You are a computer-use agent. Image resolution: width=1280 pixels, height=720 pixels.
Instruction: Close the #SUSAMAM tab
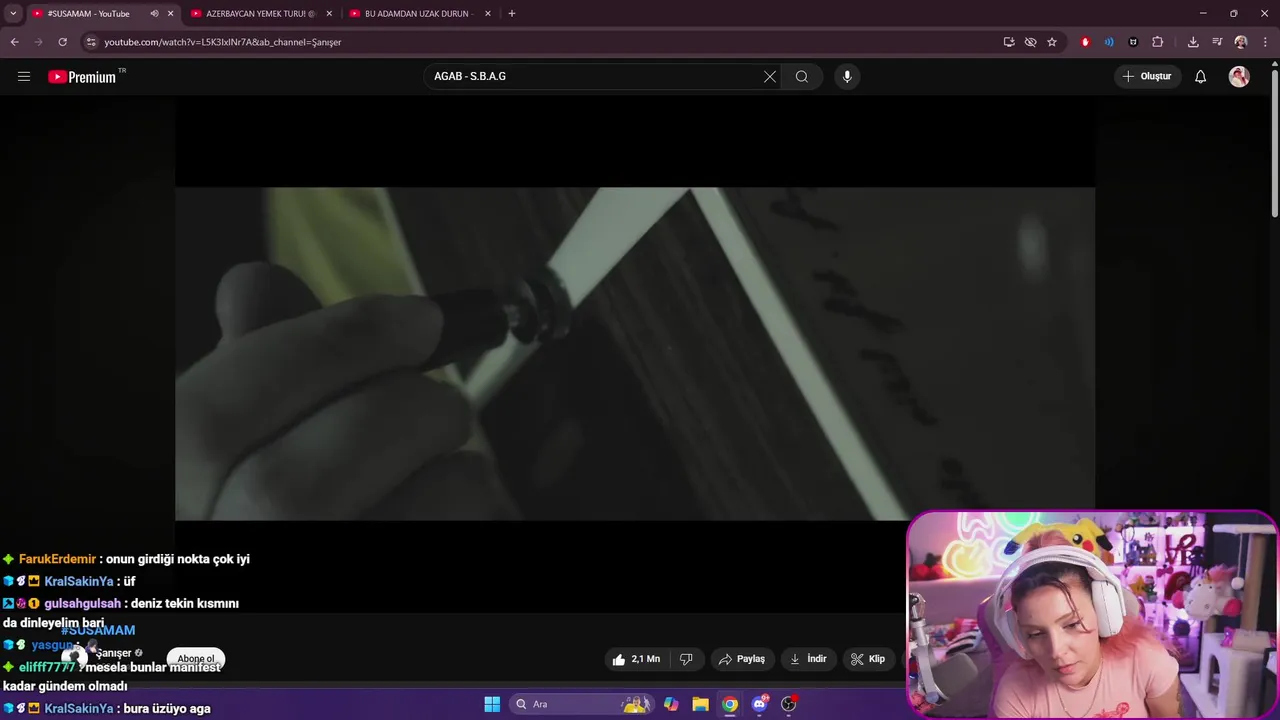pos(171,14)
